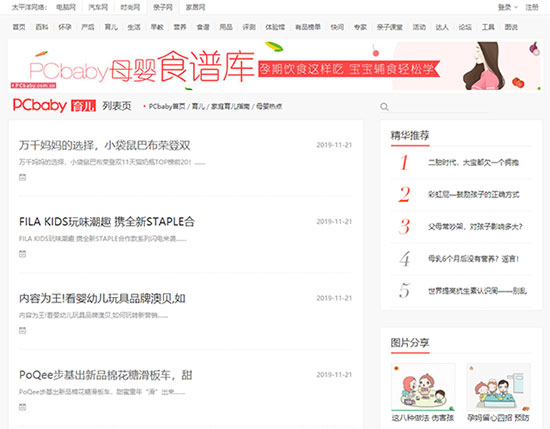The height and width of the screenshot is (429, 550).
Task: Open recommendation 2: 彩虹屁—鼓励孩子的正确方式
Action: 474,195
